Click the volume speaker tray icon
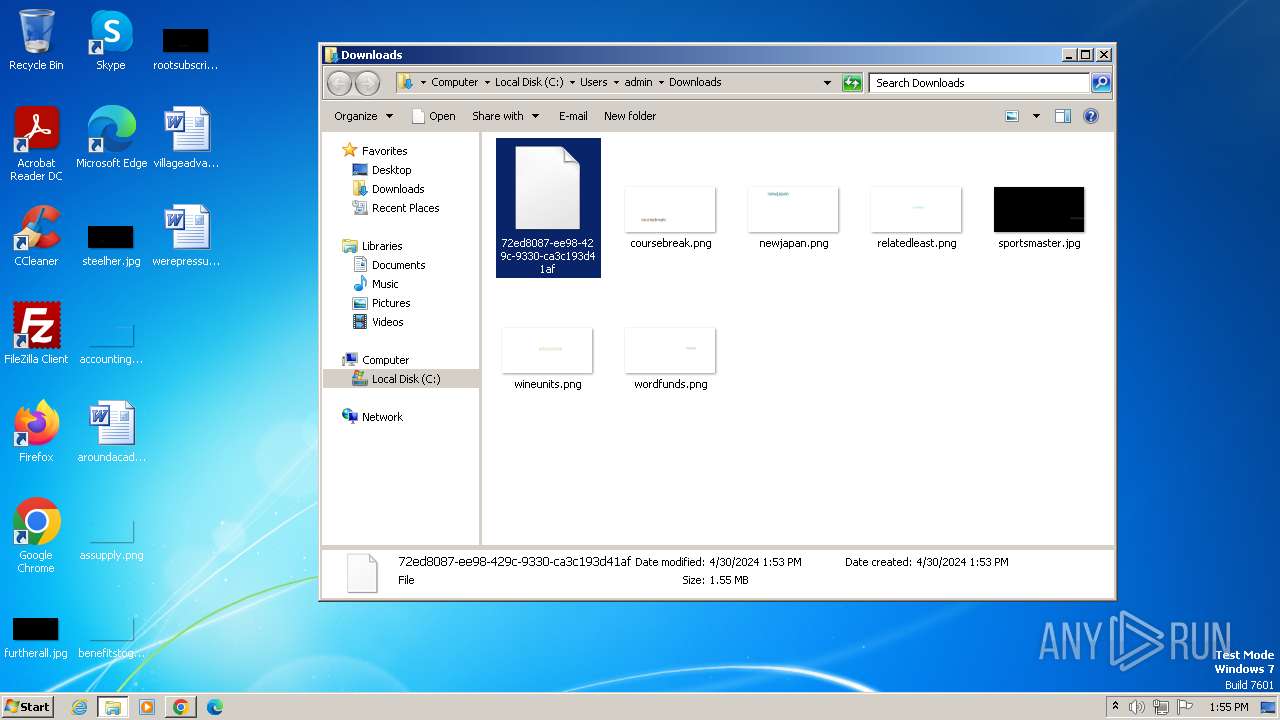Viewport: 1280px width, 720px height. pyautogui.click(x=1137, y=707)
